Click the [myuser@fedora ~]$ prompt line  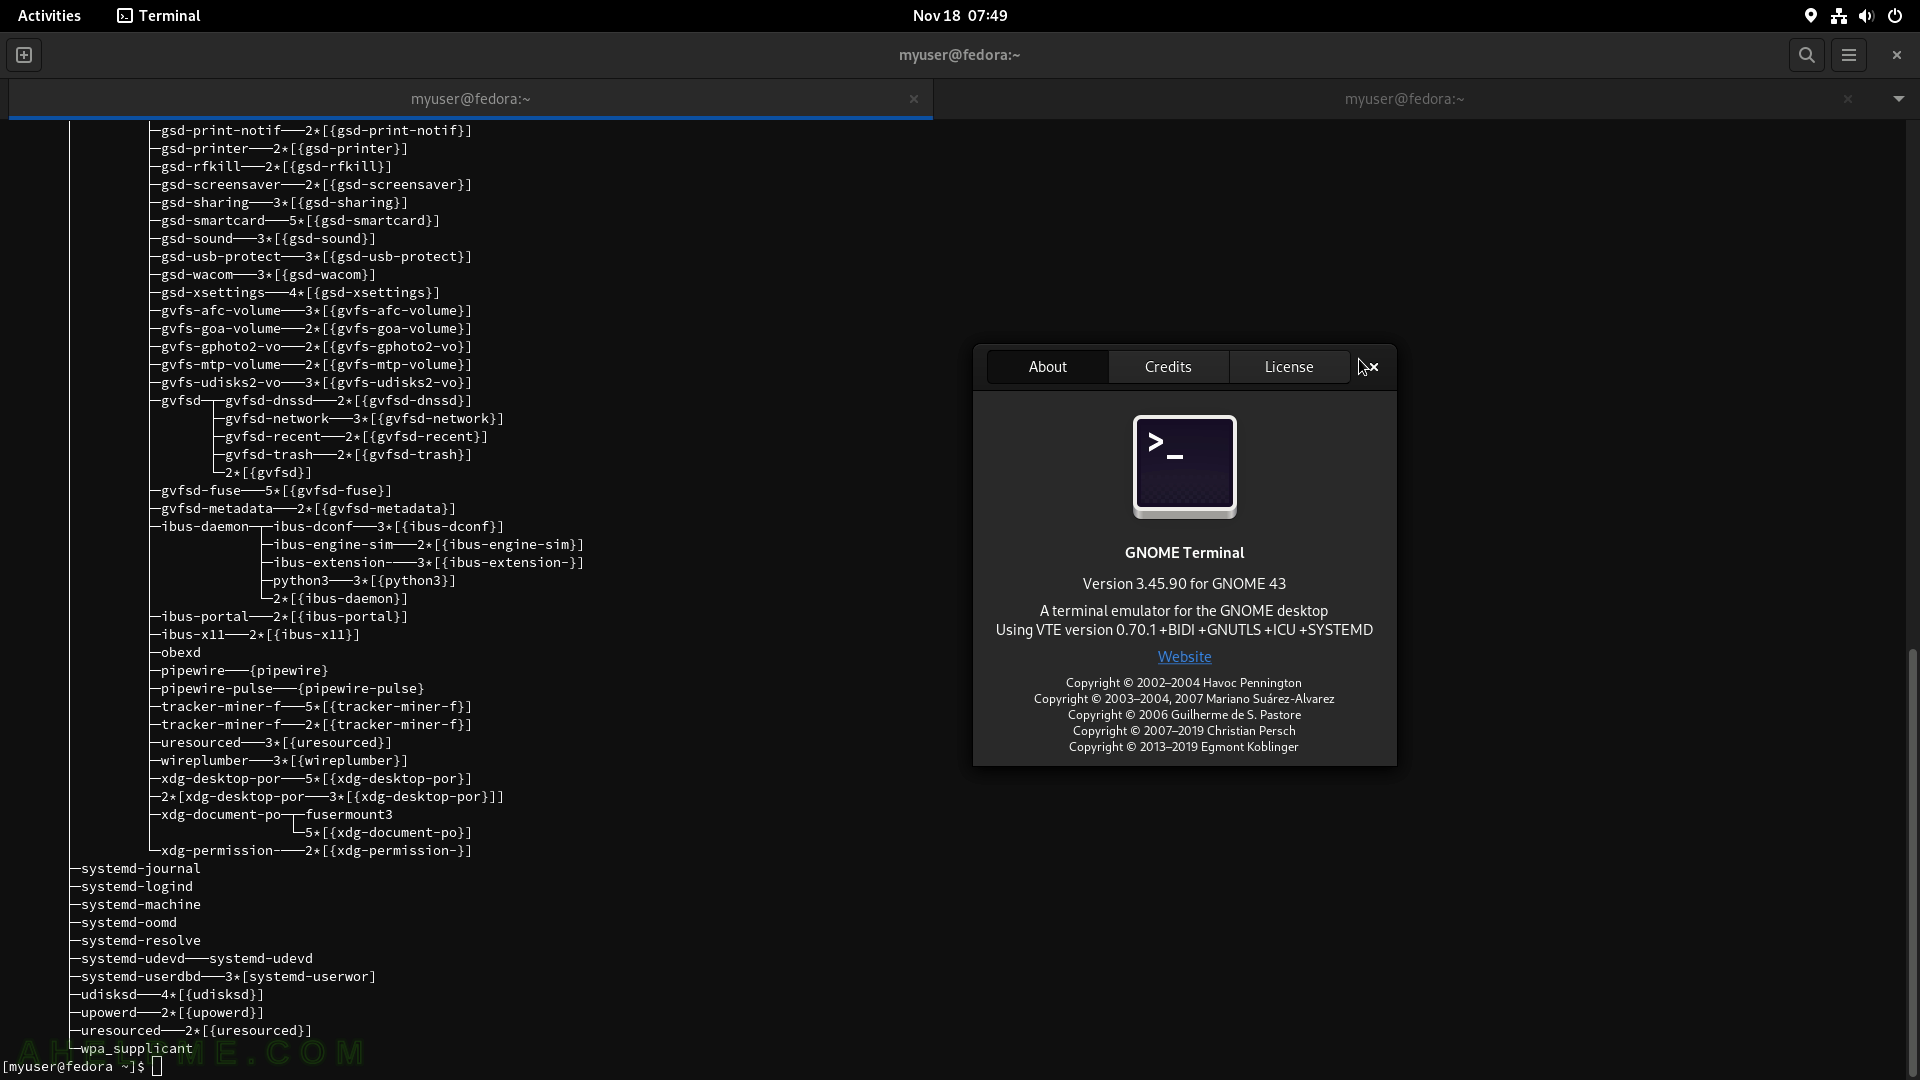[x=80, y=1067]
